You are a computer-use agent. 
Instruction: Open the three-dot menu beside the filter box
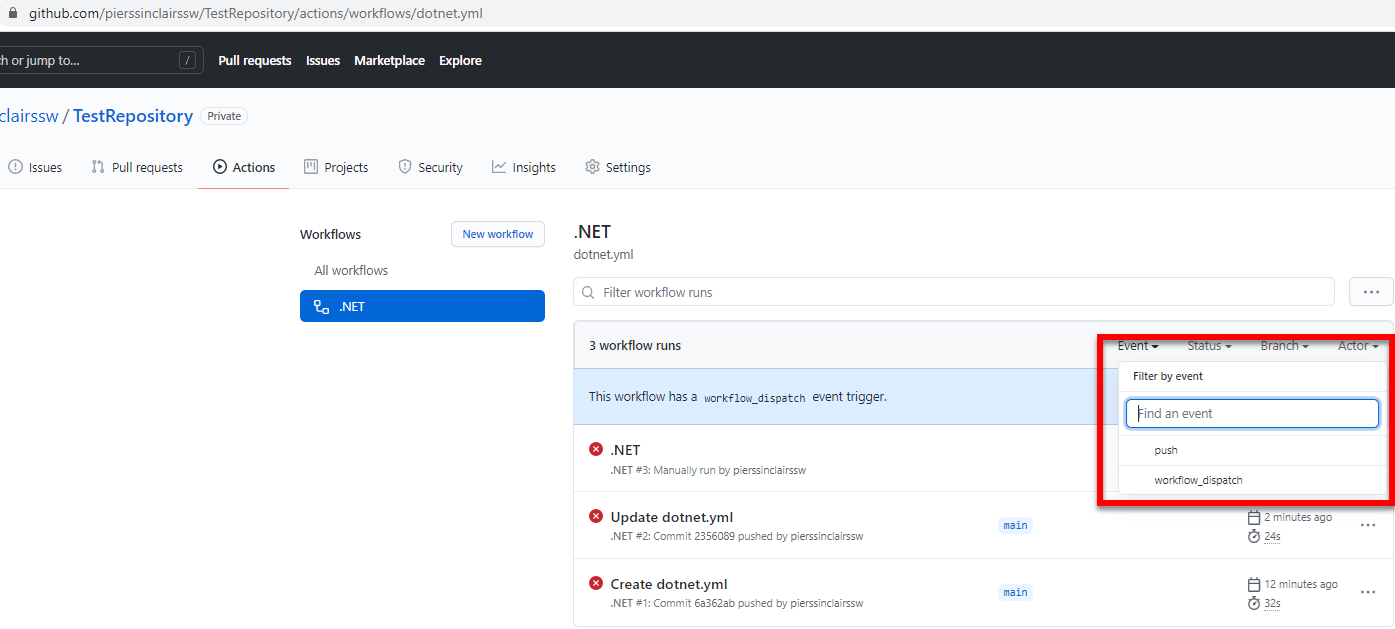(1371, 292)
